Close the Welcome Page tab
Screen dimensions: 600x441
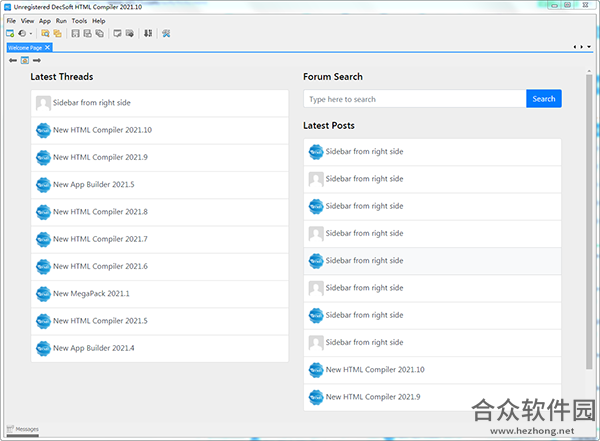coord(47,47)
